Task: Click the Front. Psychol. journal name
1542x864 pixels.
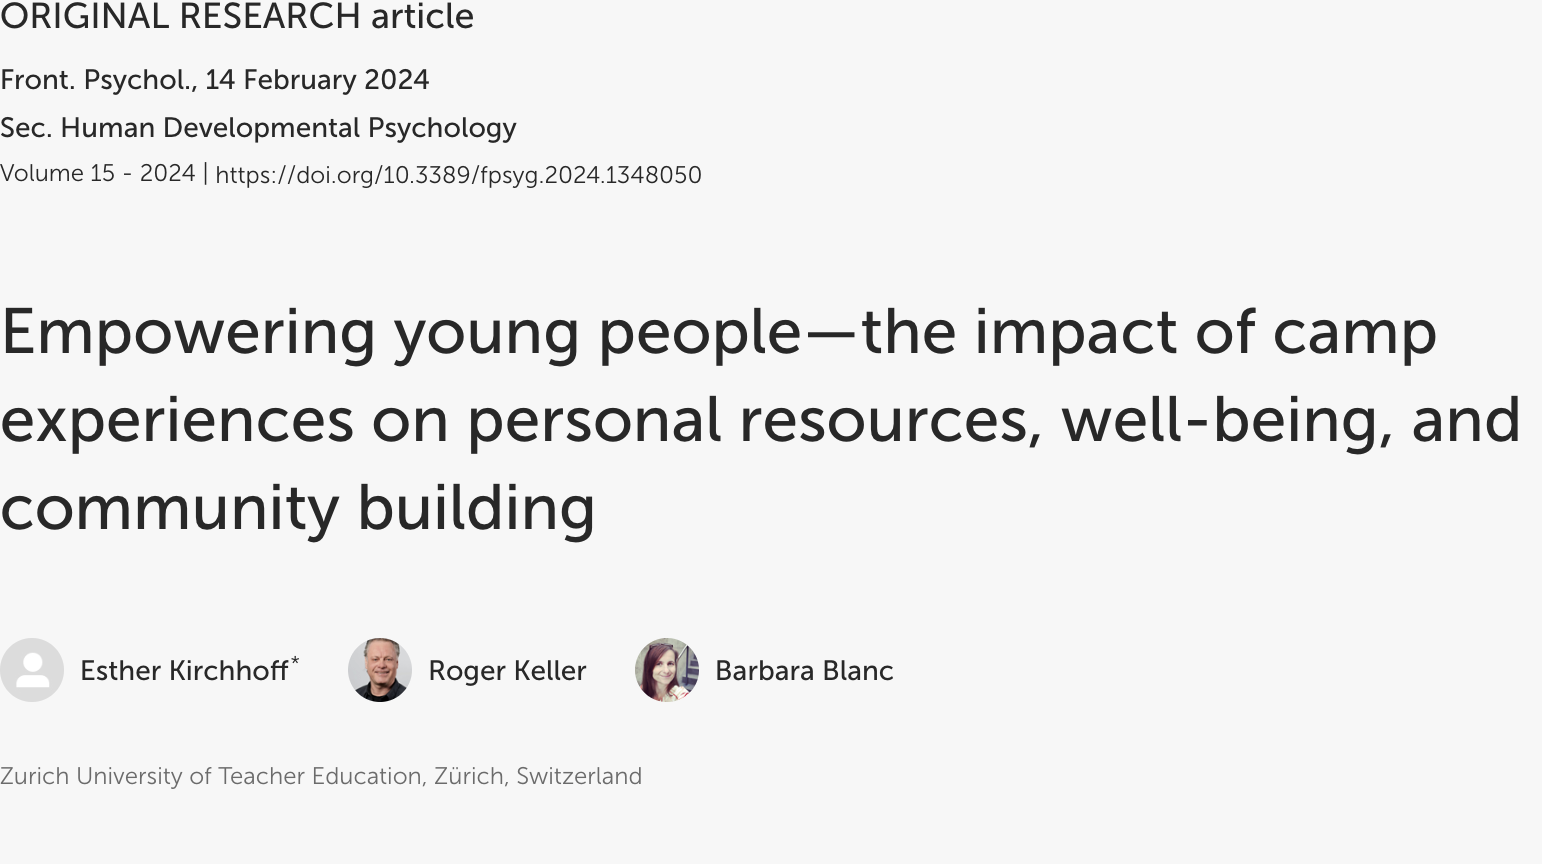Action: tap(97, 80)
